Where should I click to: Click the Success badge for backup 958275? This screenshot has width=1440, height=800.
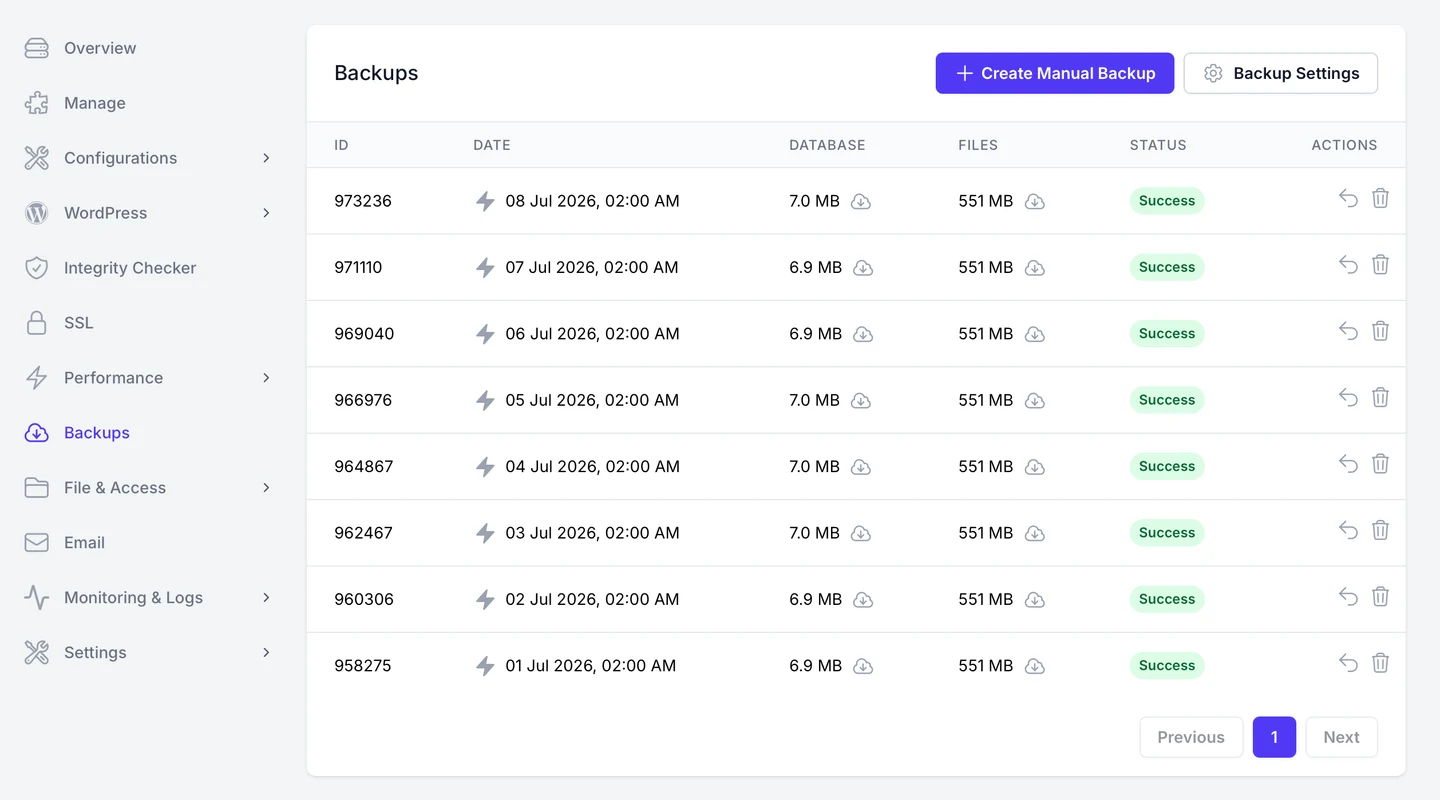click(1167, 666)
